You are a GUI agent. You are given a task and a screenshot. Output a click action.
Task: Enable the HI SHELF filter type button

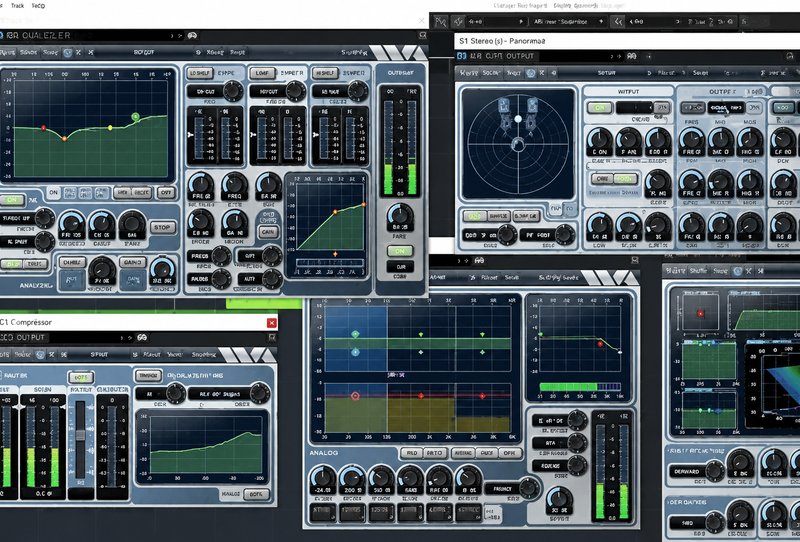click(x=325, y=73)
